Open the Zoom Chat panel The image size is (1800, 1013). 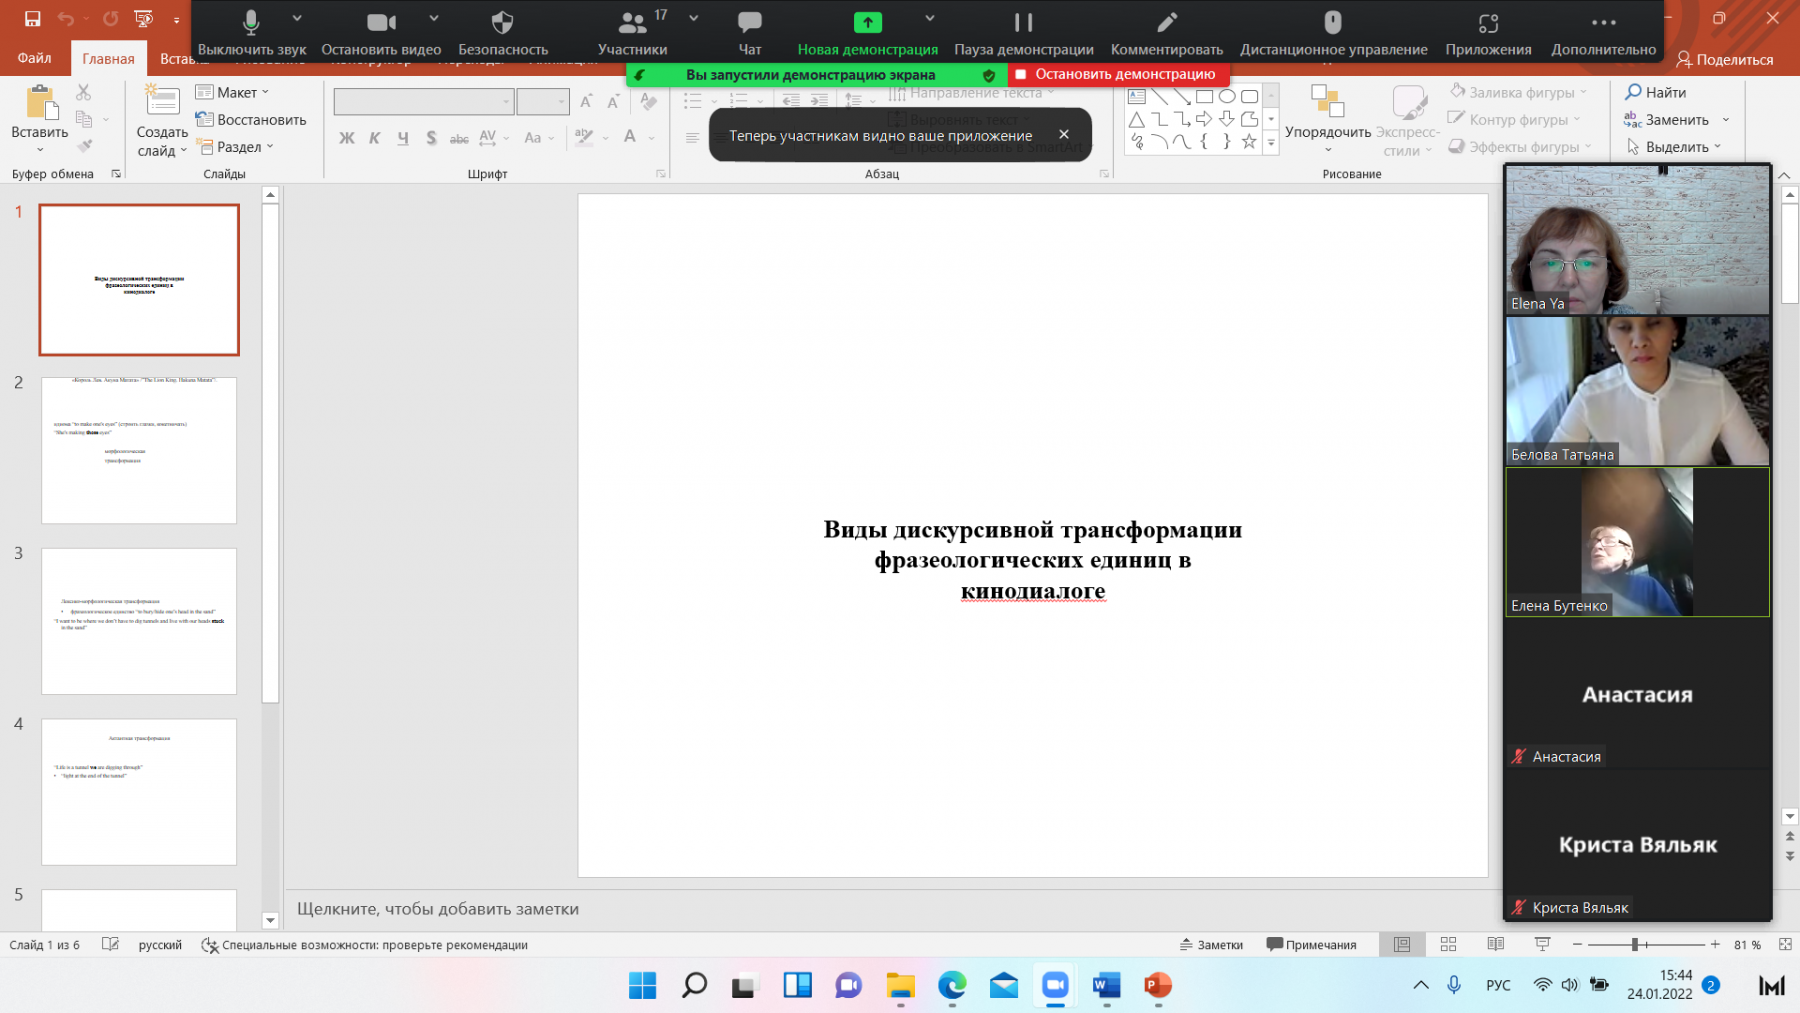pos(749,32)
